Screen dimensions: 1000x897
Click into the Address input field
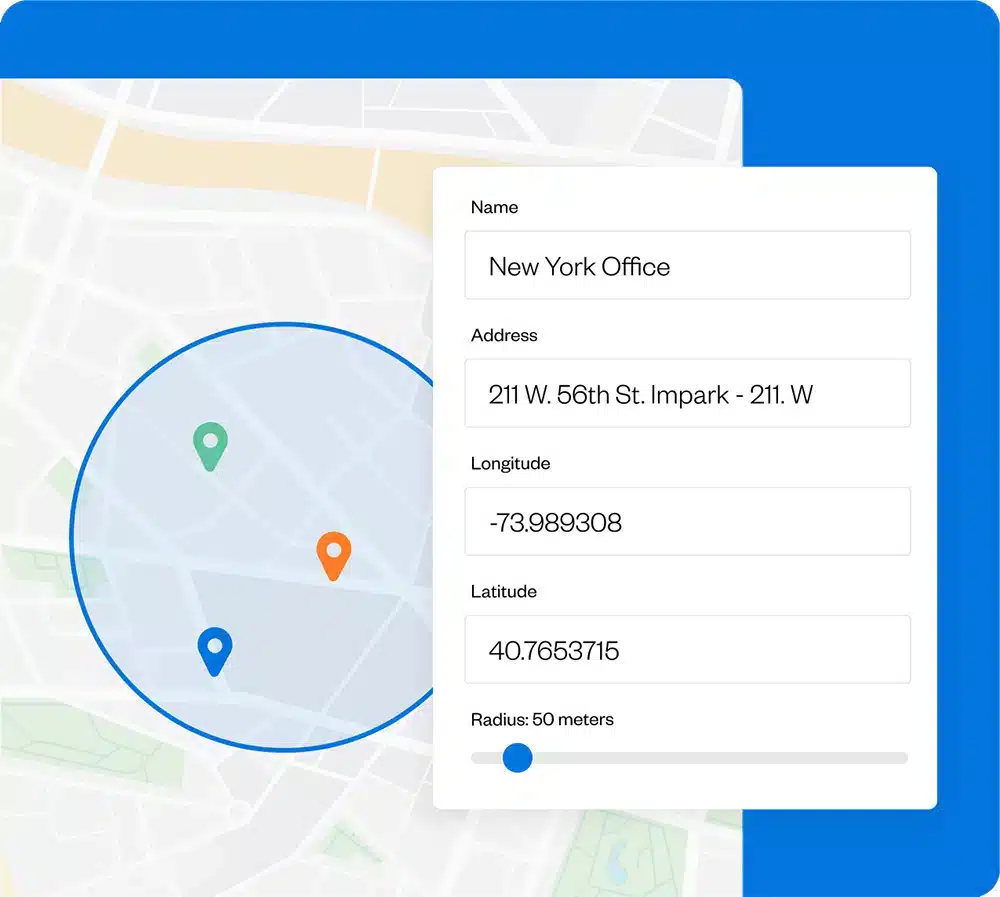687,394
